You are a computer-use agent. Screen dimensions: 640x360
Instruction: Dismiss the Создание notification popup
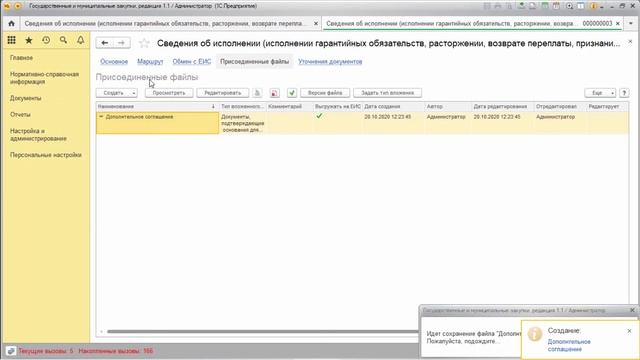click(x=629, y=331)
